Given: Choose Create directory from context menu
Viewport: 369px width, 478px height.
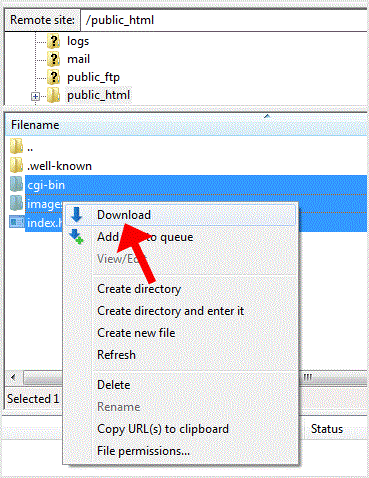Looking at the screenshot, I should coord(139,289).
